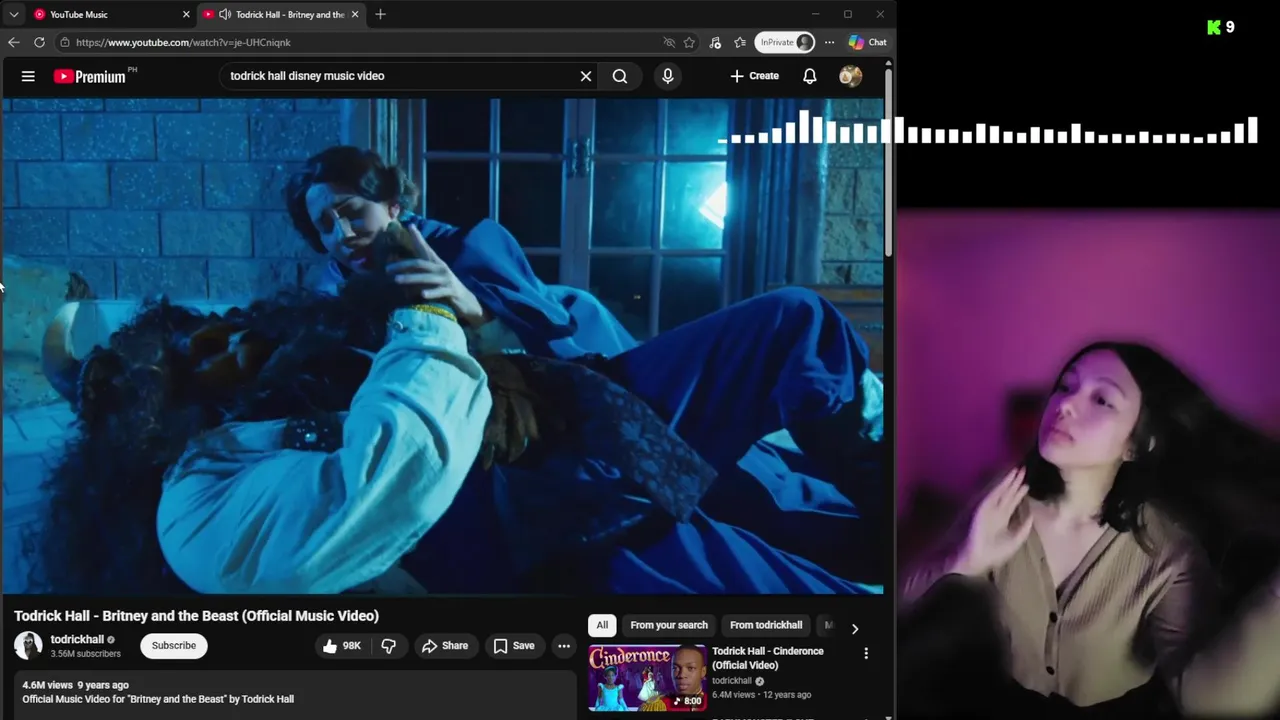Screen dimensions: 1280x720
Task: Open the todrickhall channel avatar
Action: coord(28,645)
